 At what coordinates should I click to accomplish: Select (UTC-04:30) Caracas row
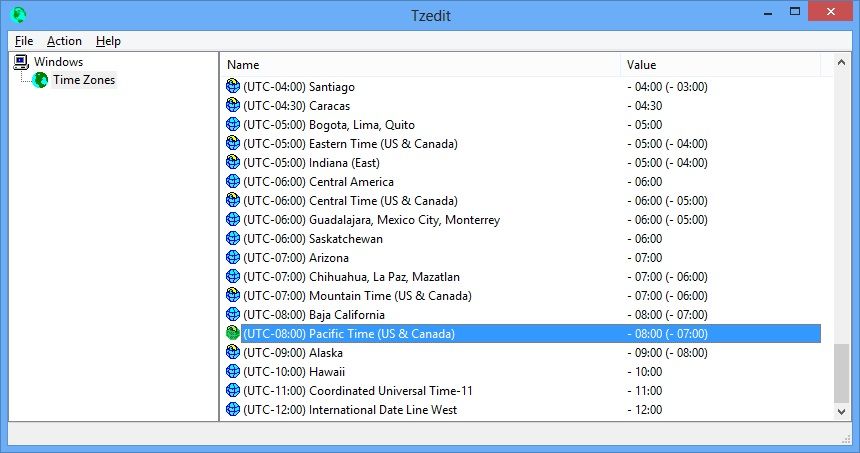coord(523,105)
